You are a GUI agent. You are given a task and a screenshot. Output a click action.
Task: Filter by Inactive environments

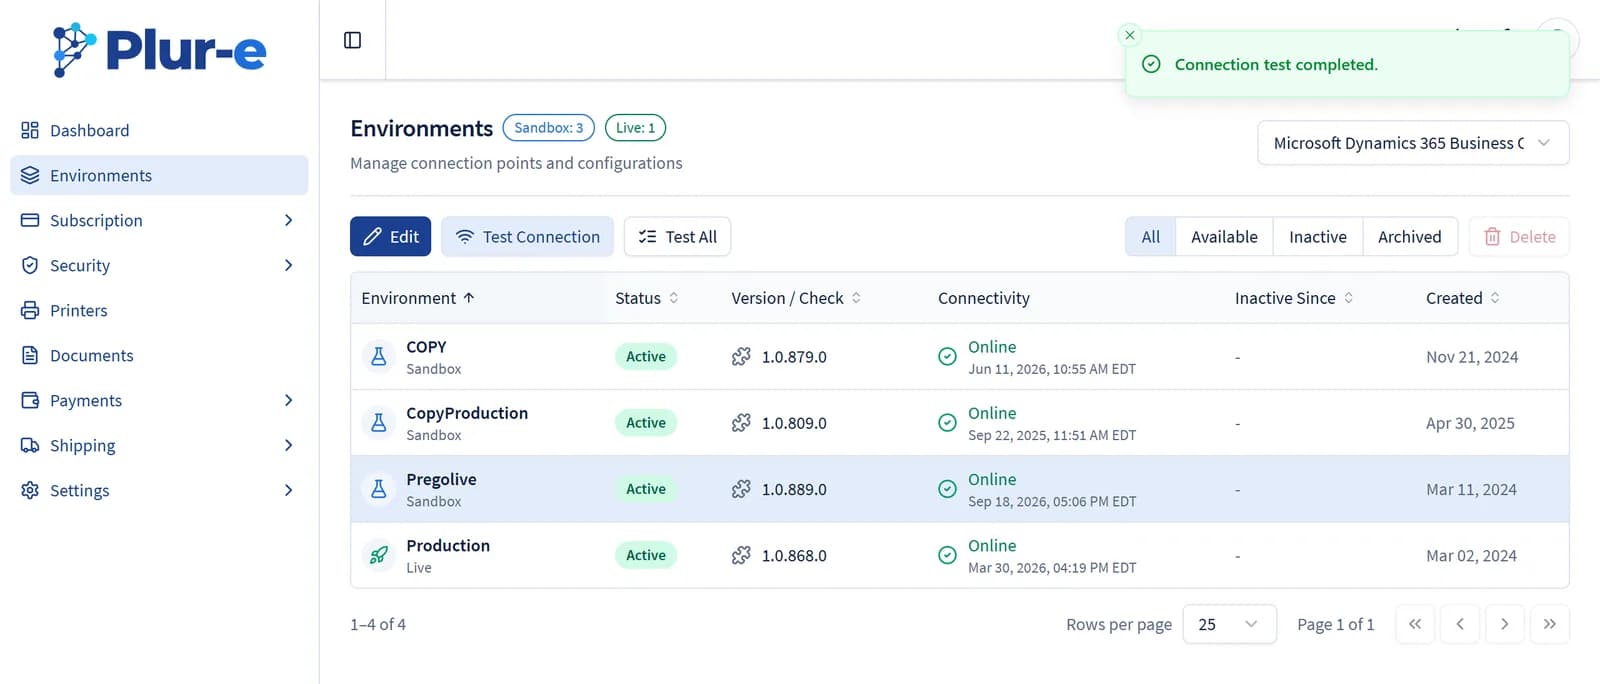pos(1317,237)
